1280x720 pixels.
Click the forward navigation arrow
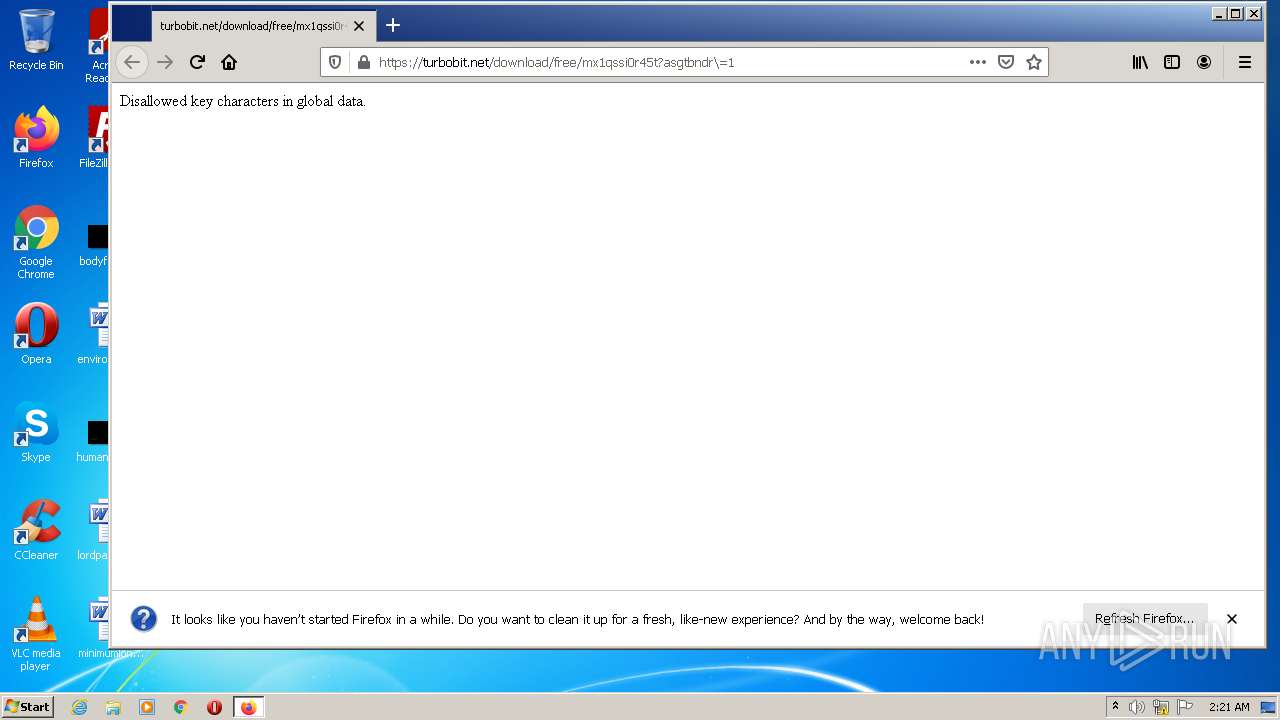(165, 62)
